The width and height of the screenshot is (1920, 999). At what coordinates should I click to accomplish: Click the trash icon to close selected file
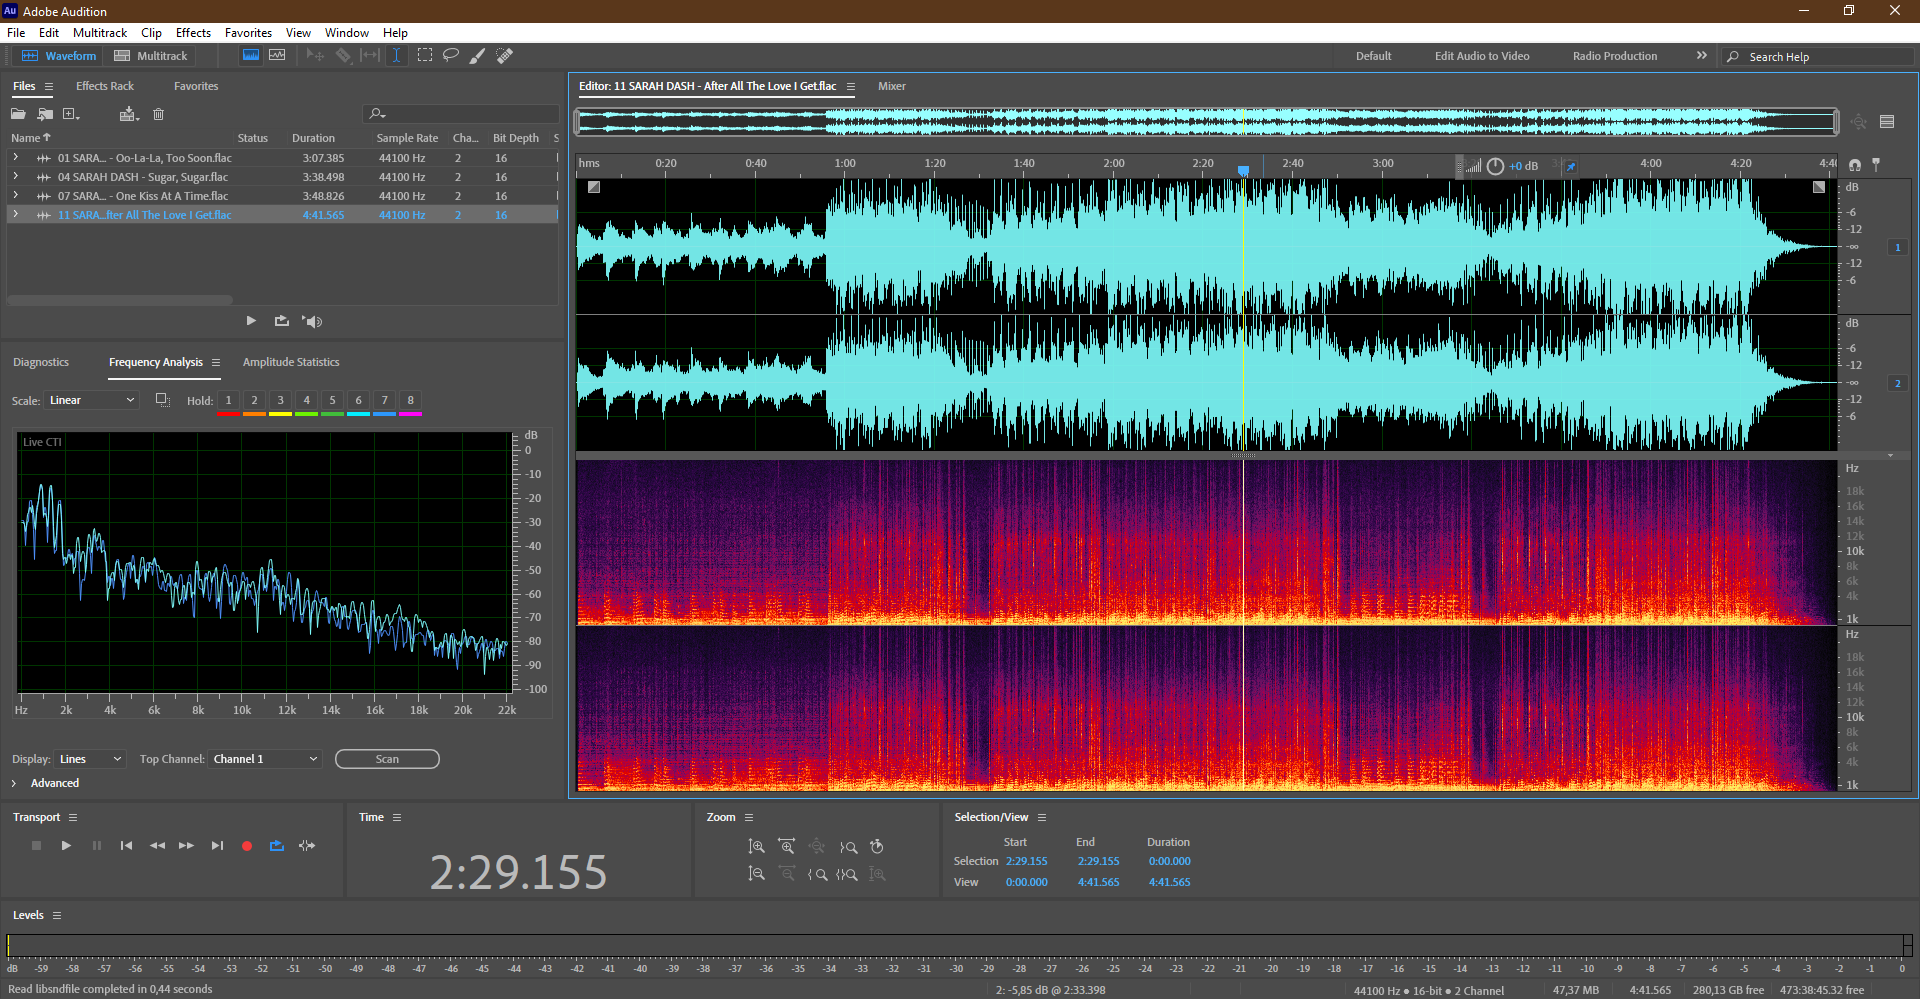click(x=158, y=114)
